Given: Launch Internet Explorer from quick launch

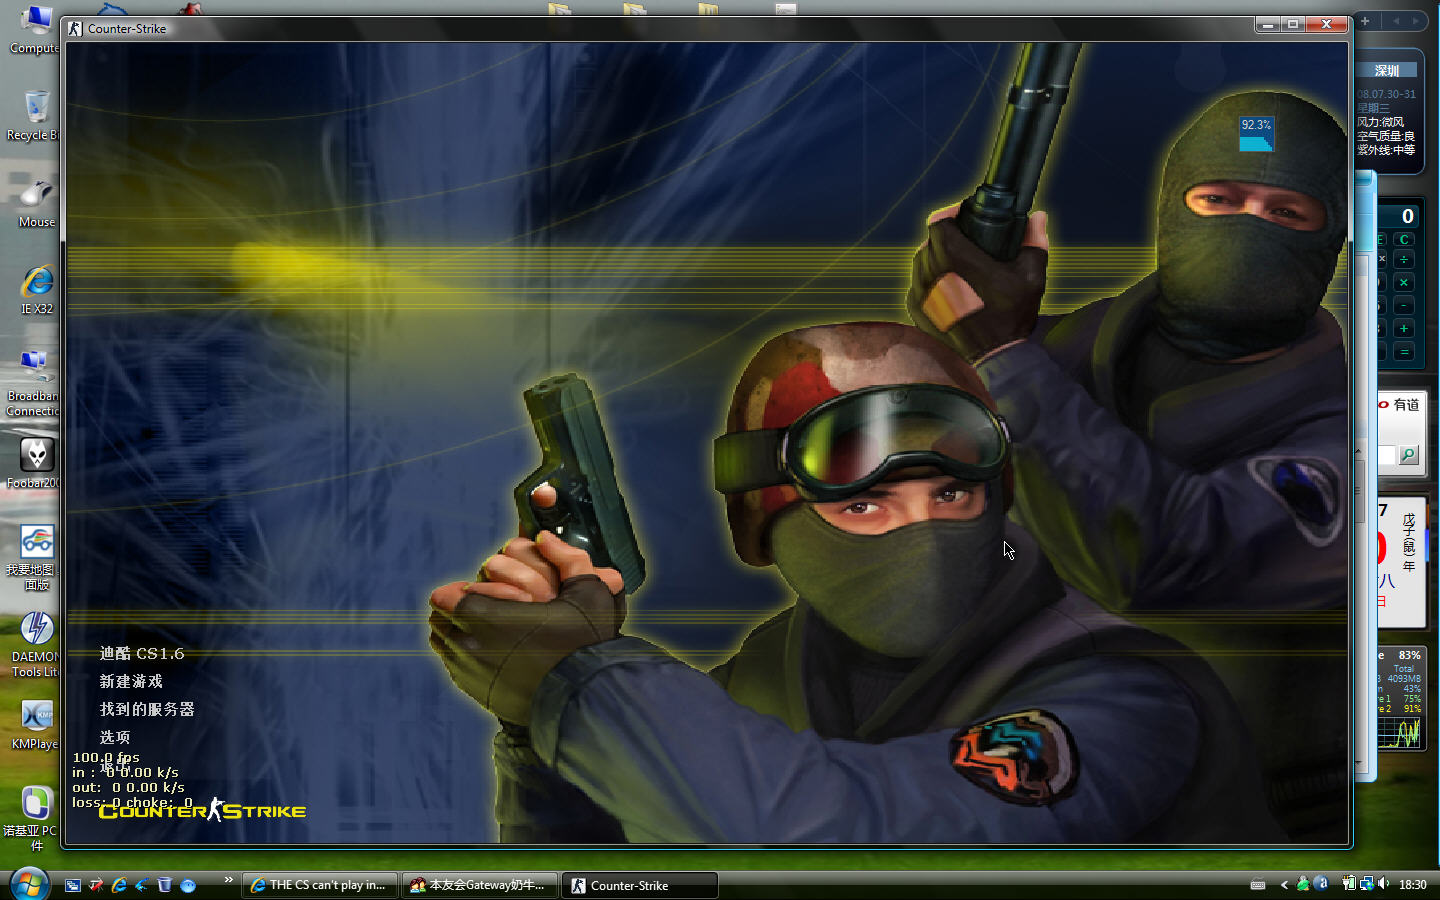Looking at the screenshot, I should (x=119, y=885).
